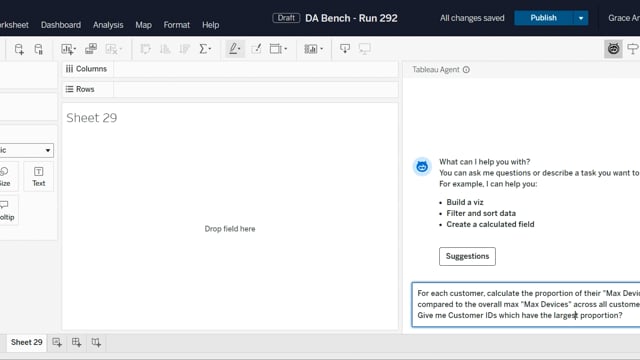Open the Analysis menu

[108, 25]
